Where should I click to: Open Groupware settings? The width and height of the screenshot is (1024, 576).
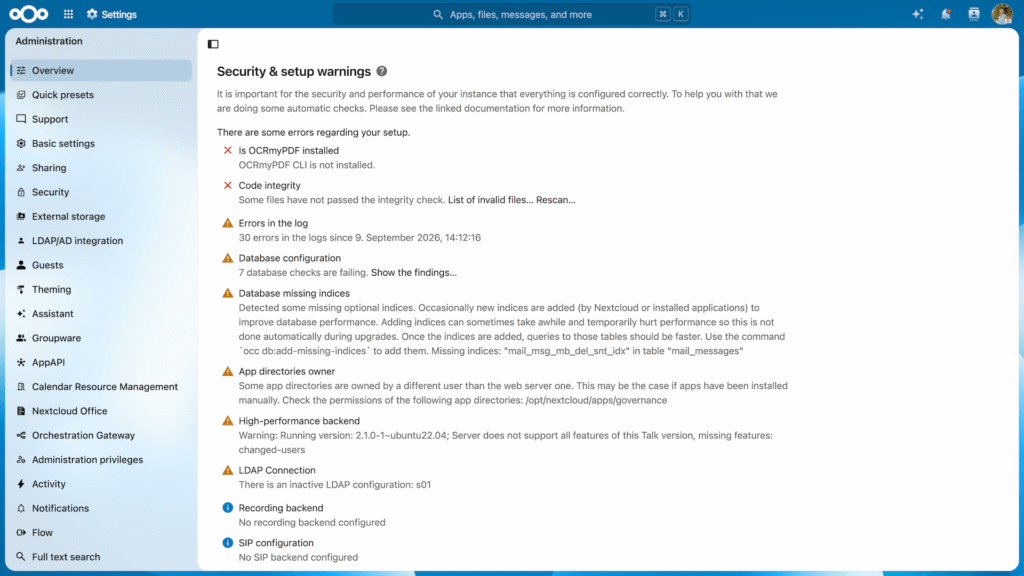[101, 338]
